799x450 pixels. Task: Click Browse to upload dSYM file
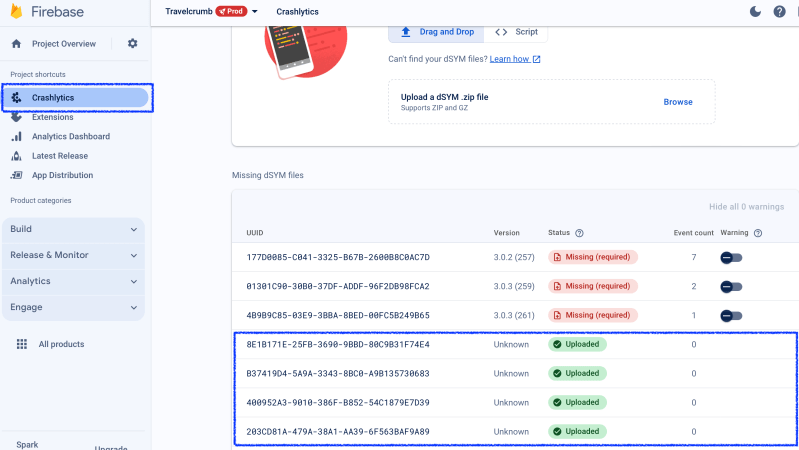(x=677, y=102)
